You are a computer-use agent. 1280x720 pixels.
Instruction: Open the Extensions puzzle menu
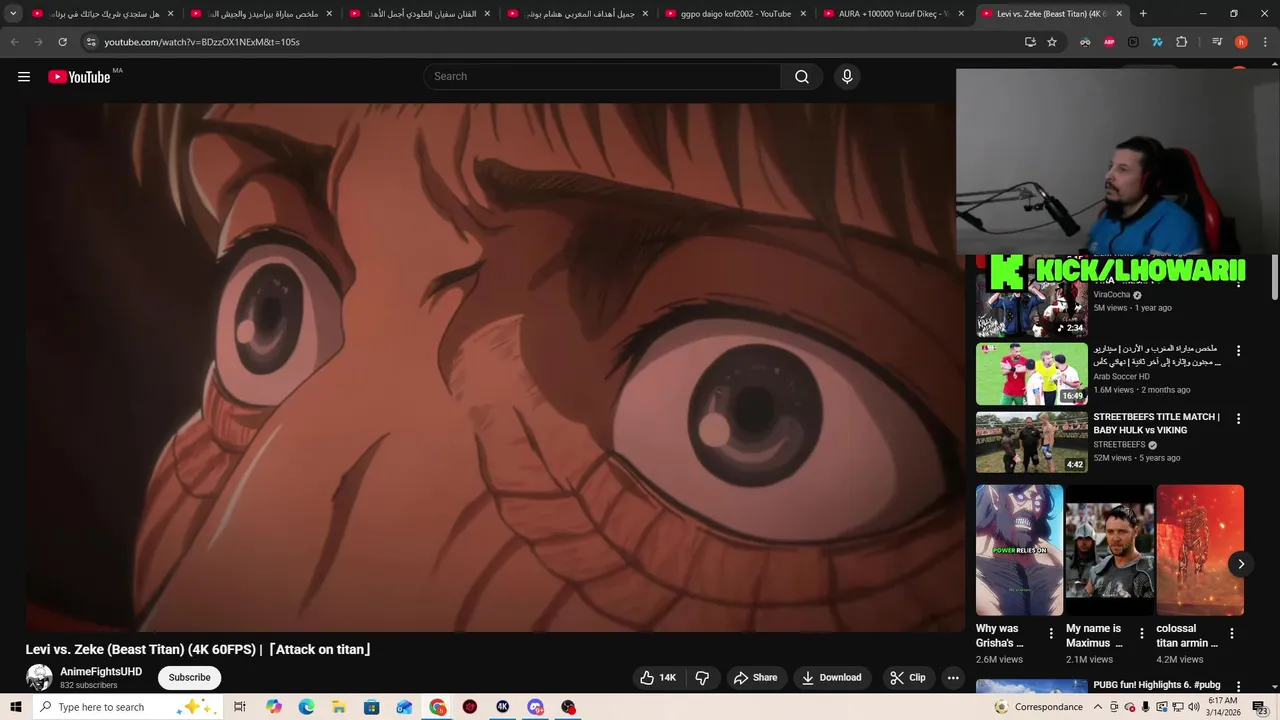[1181, 42]
